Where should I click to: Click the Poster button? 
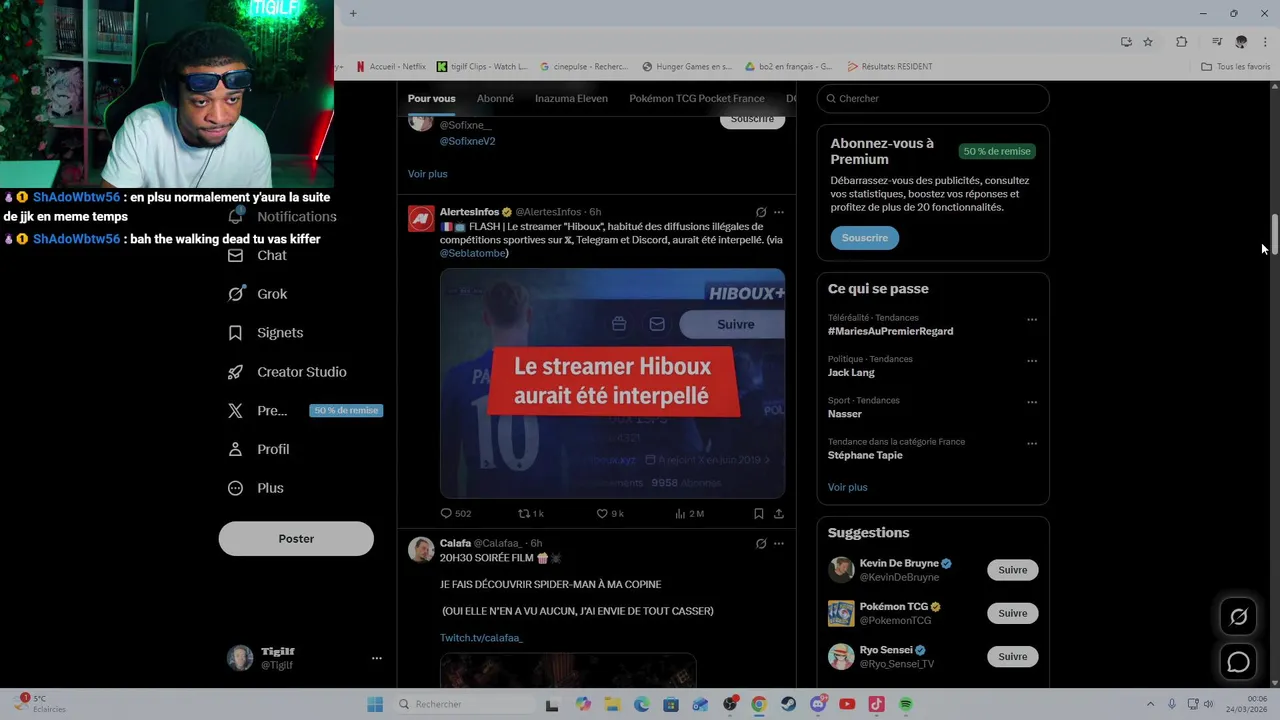[296, 539]
